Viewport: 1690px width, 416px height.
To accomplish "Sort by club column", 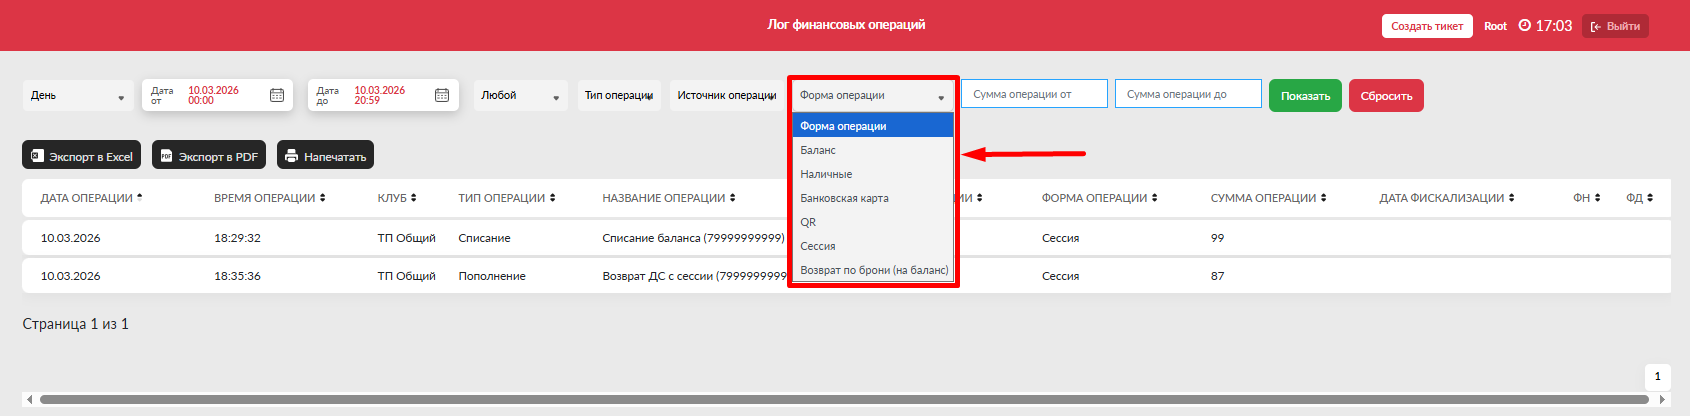I will coord(396,198).
